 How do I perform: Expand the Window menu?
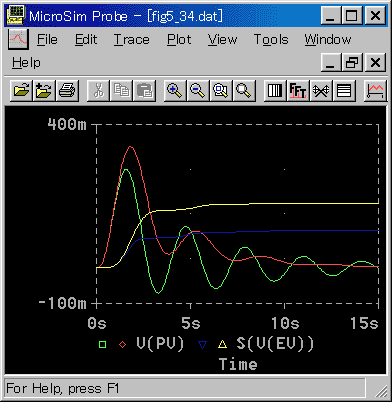point(328,40)
